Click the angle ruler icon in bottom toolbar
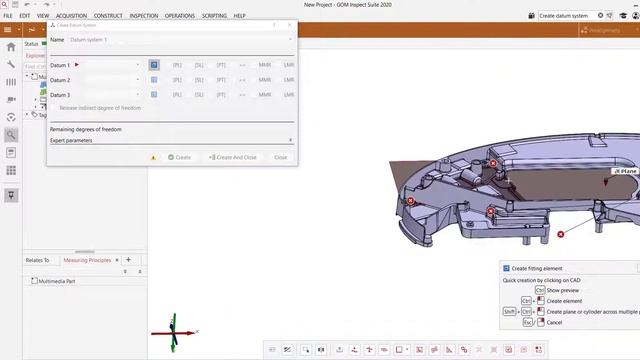 coord(449,350)
